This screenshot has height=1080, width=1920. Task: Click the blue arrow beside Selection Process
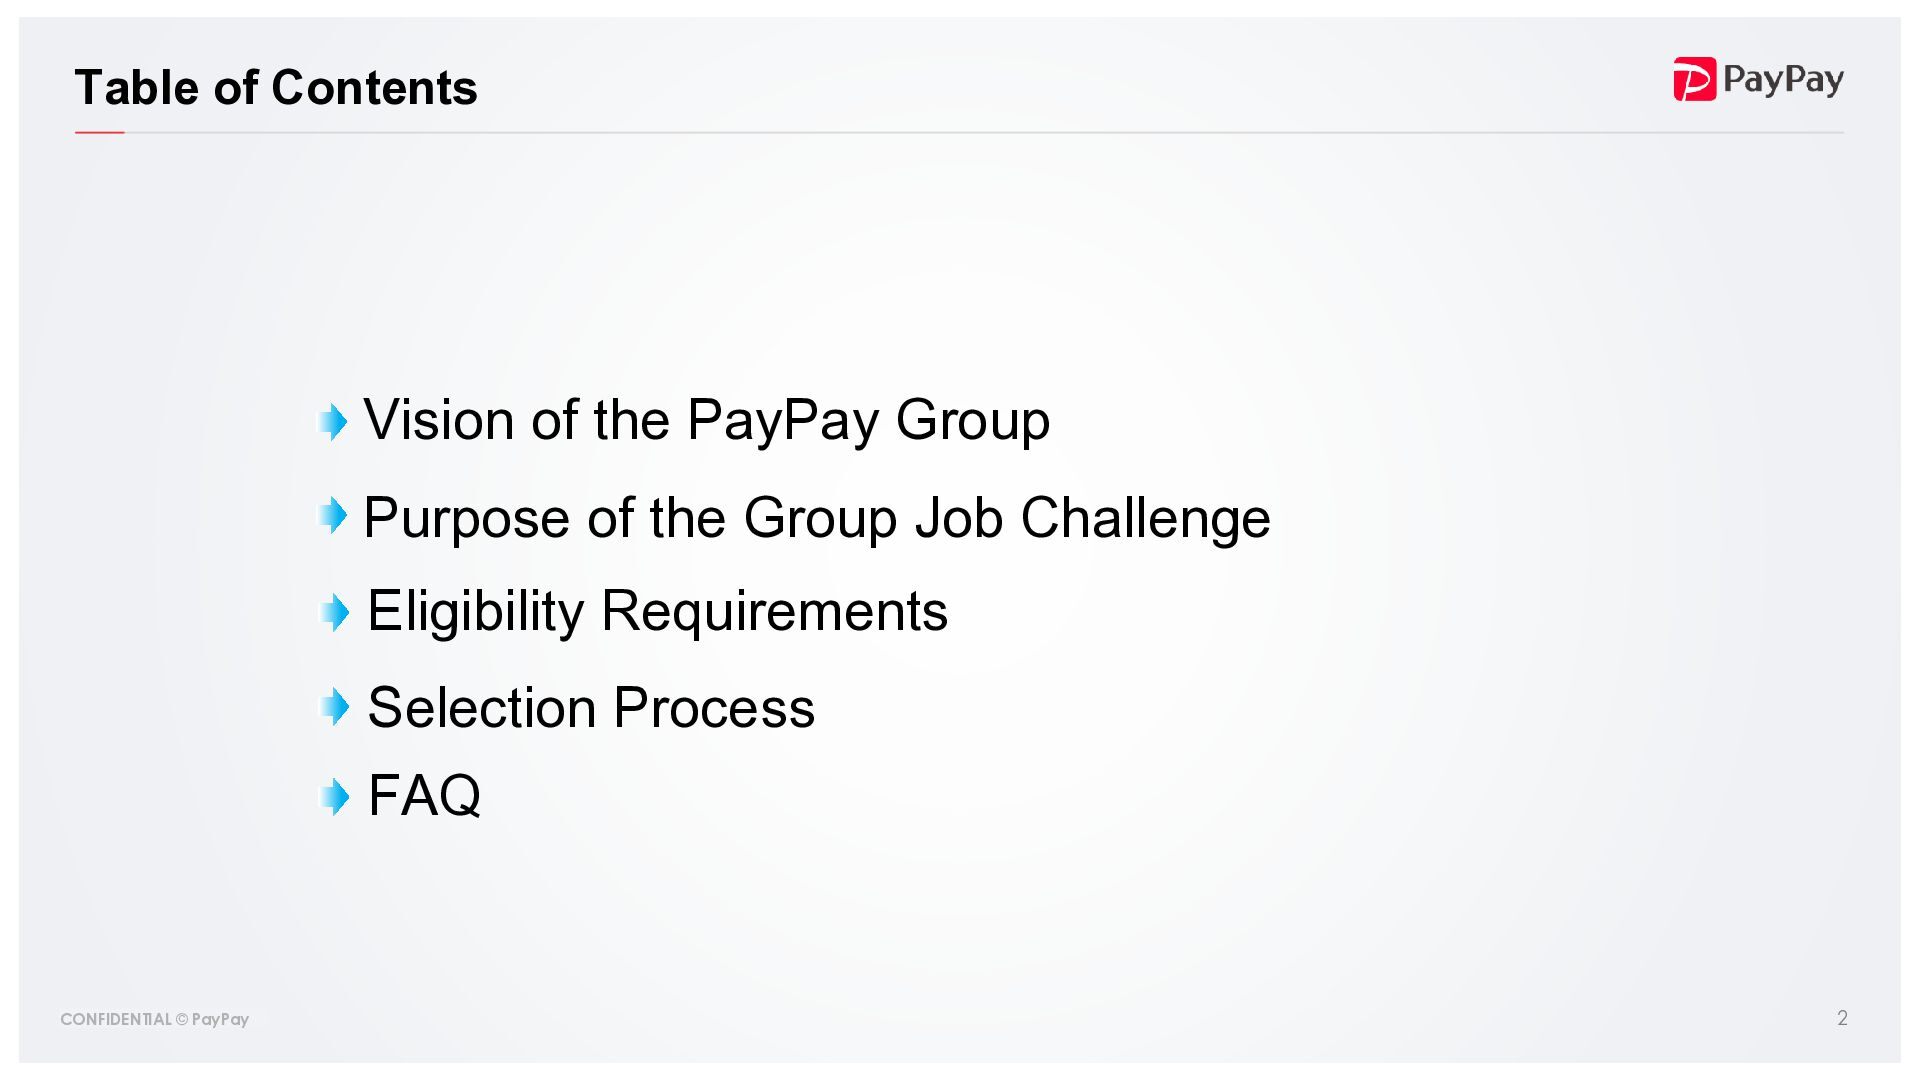[x=335, y=707]
